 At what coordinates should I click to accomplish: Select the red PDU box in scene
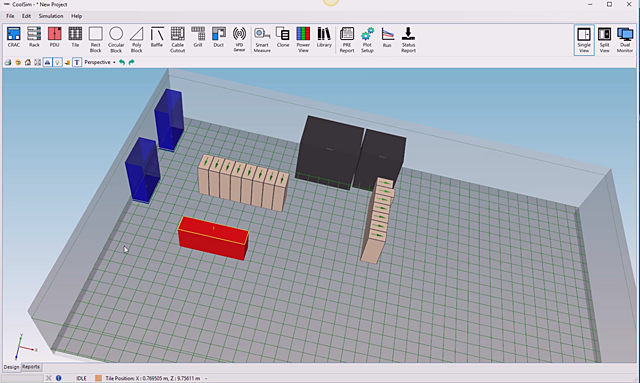[x=213, y=238]
